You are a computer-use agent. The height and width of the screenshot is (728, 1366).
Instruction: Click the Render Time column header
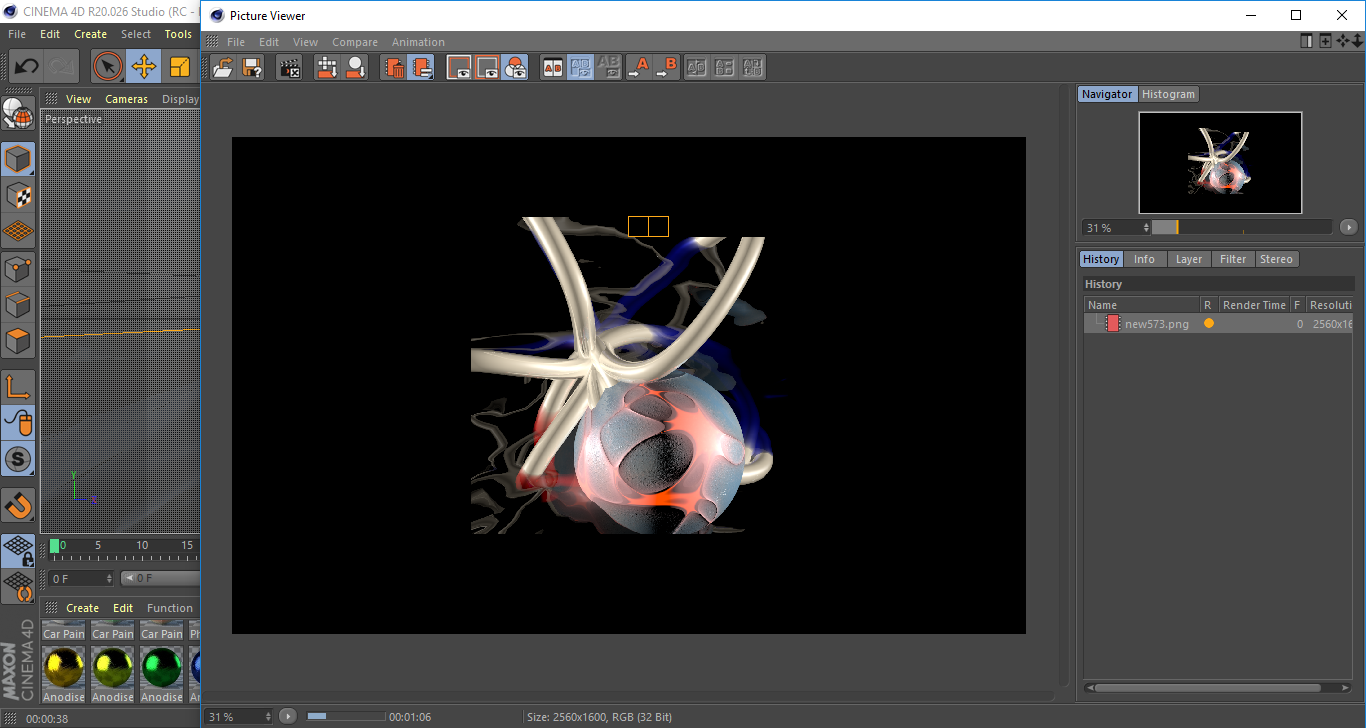(1254, 304)
